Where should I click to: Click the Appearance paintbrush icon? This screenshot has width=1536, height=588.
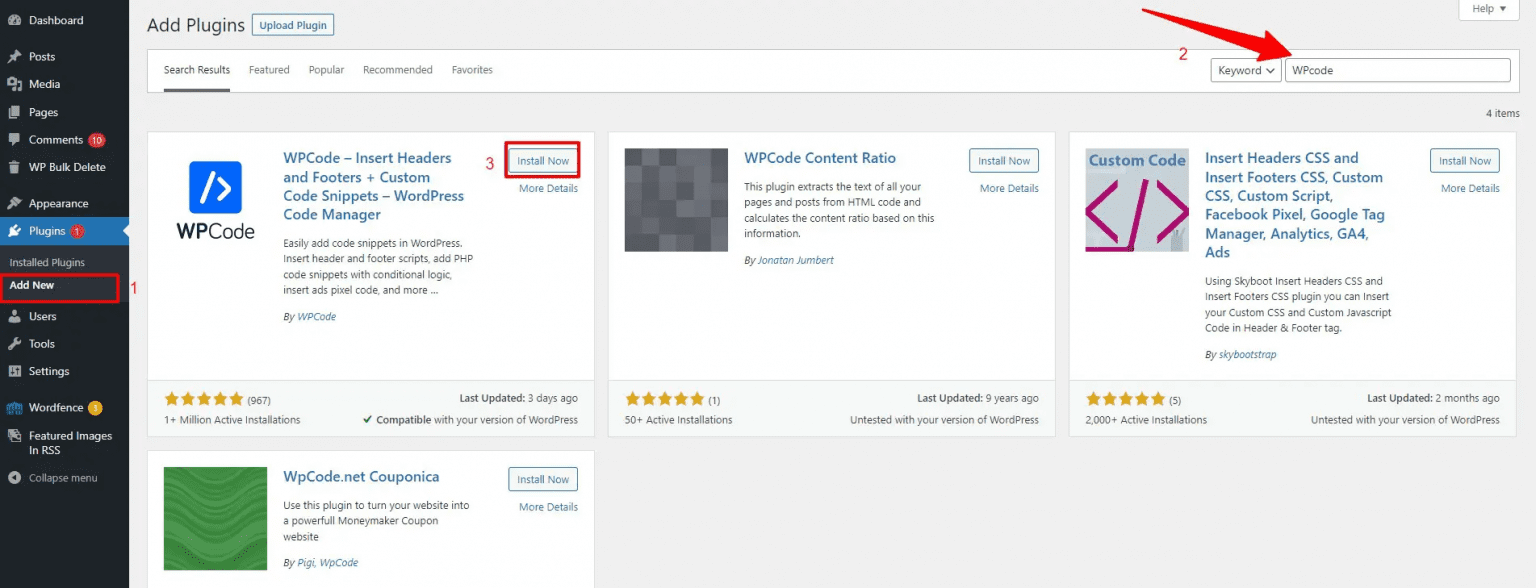click(x=14, y=204)
